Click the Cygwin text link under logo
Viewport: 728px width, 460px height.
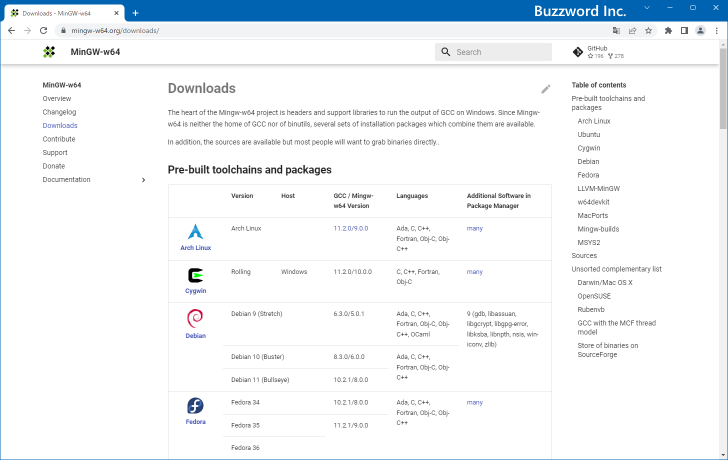(x=195, y=291)
